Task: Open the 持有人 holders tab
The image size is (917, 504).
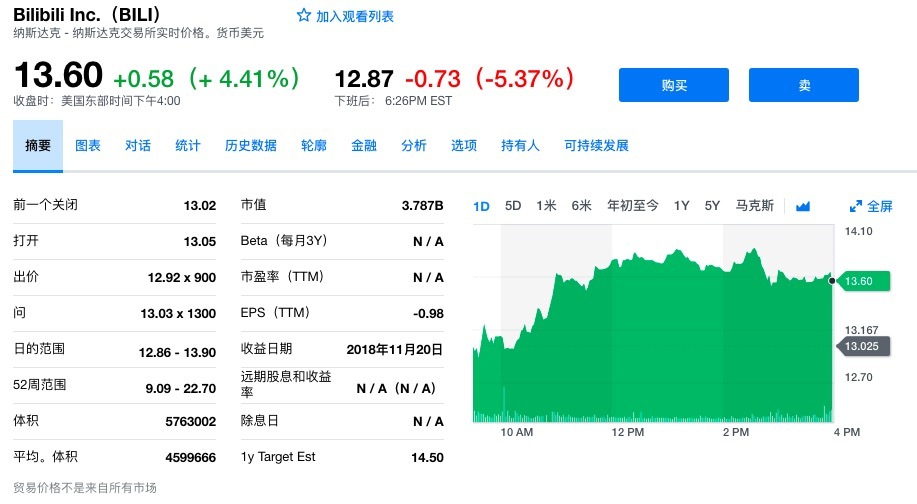Action: [520, 146]
